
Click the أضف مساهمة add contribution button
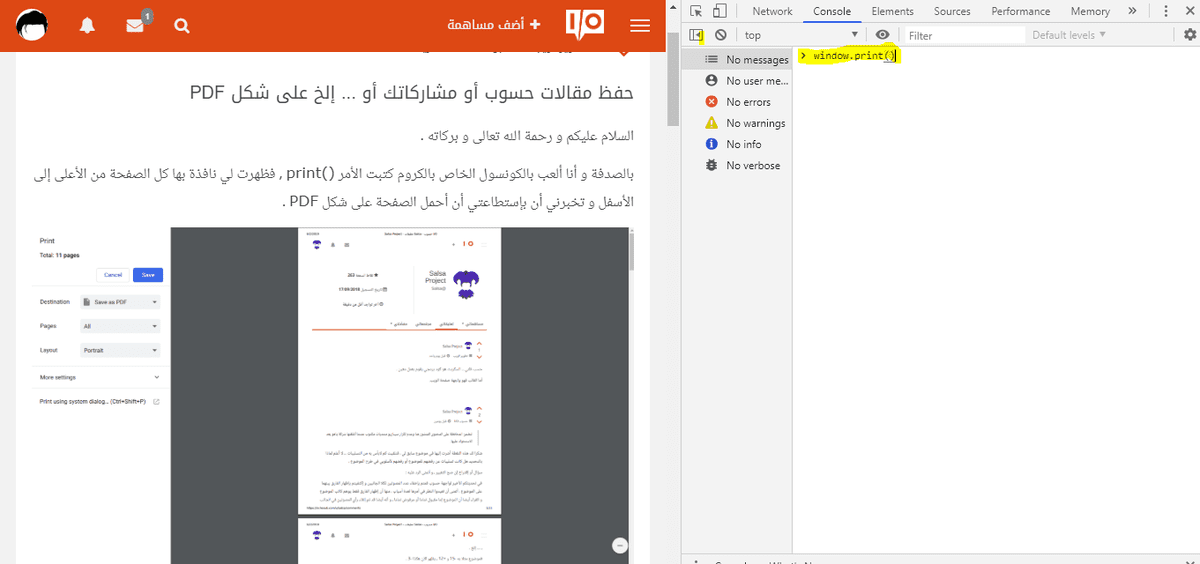click(x=493, y=25)
